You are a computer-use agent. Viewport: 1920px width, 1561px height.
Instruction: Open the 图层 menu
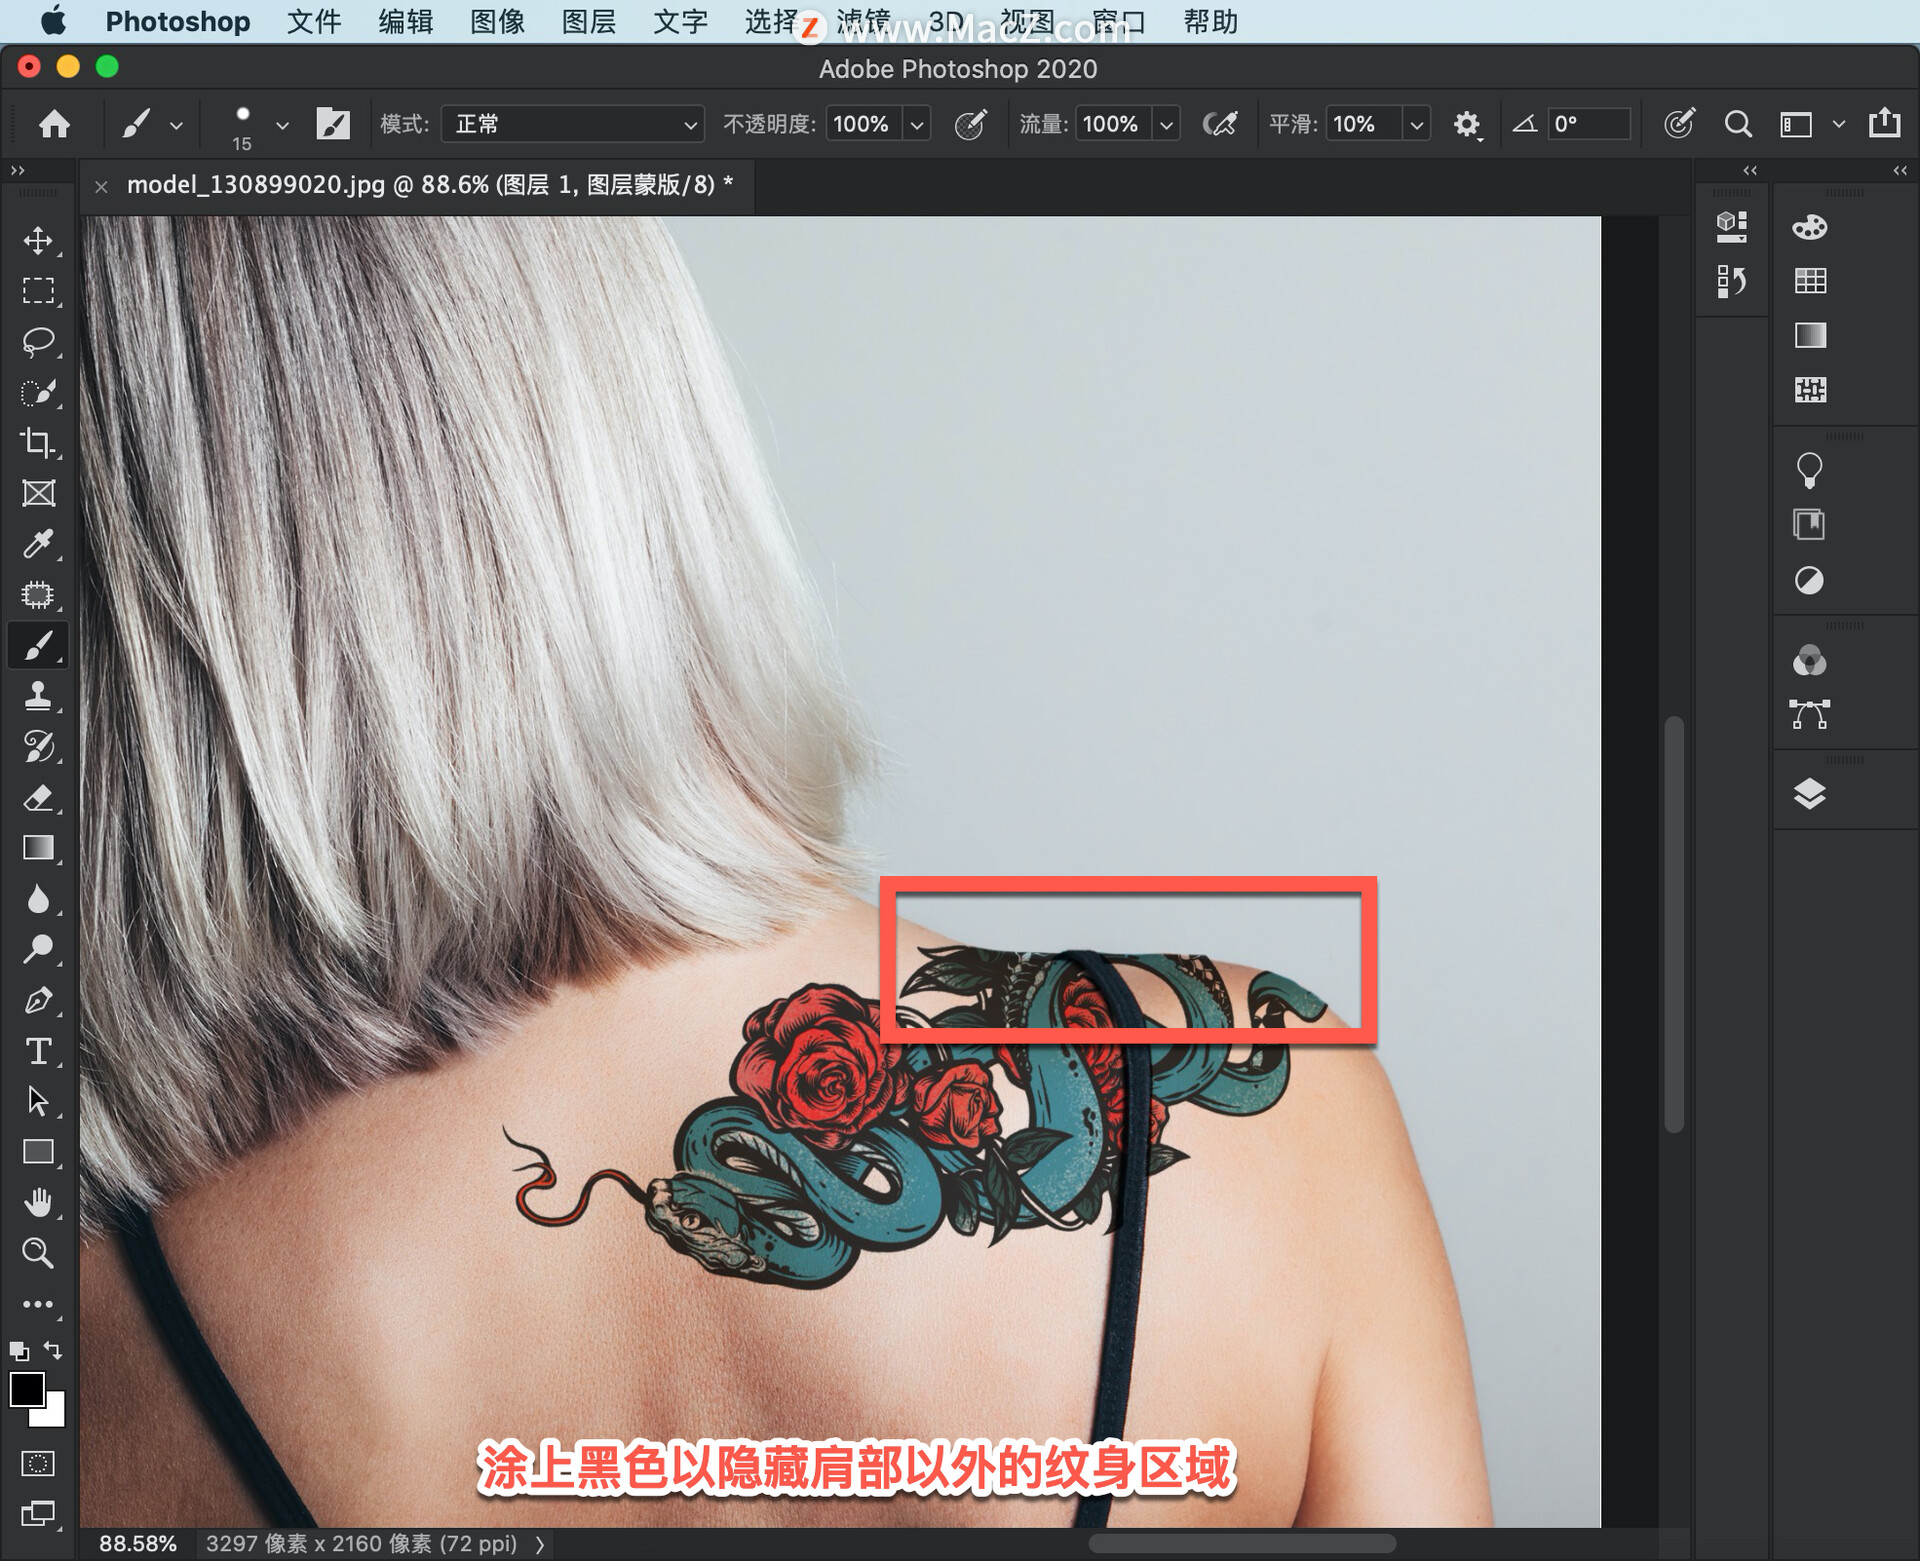pos(589,21)
